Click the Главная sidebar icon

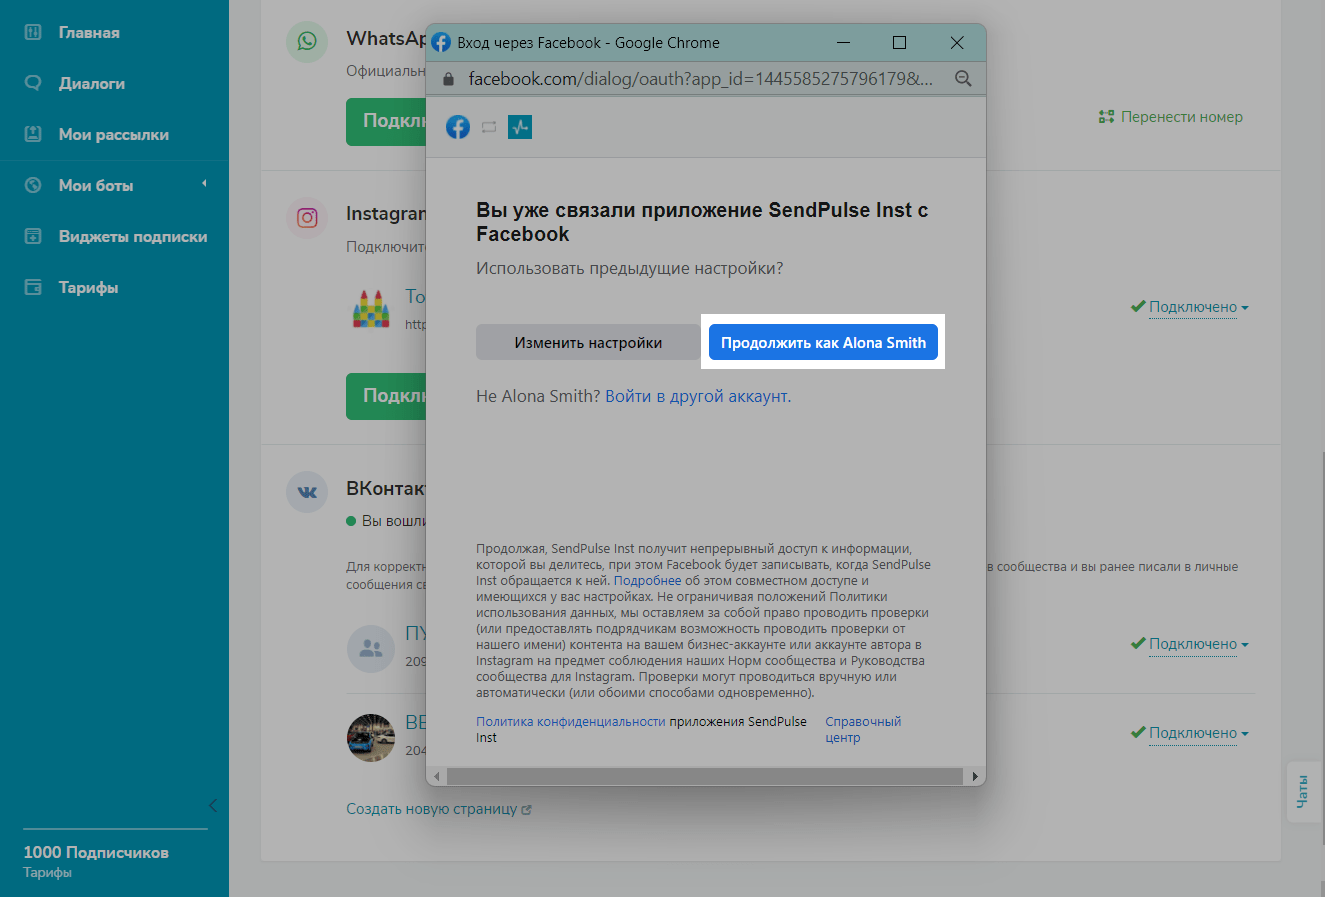pyautogui.click(x=33, y=32)
